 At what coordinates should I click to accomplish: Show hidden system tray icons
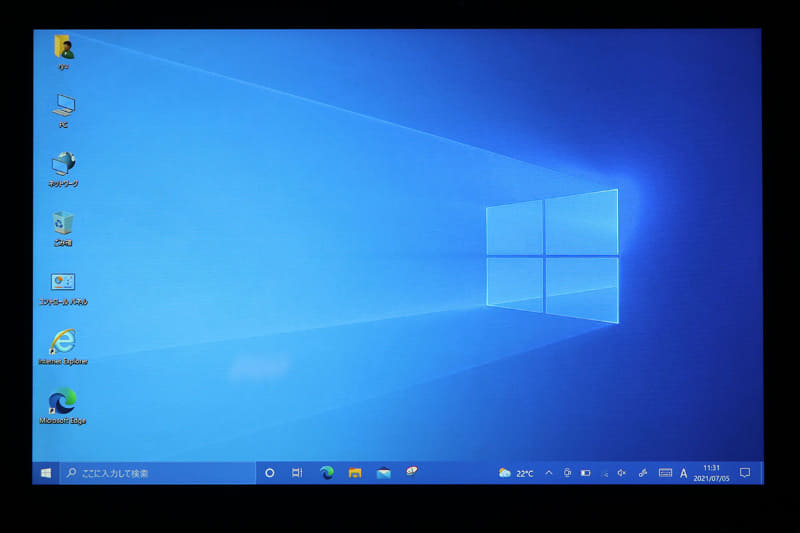coord(548,473)
